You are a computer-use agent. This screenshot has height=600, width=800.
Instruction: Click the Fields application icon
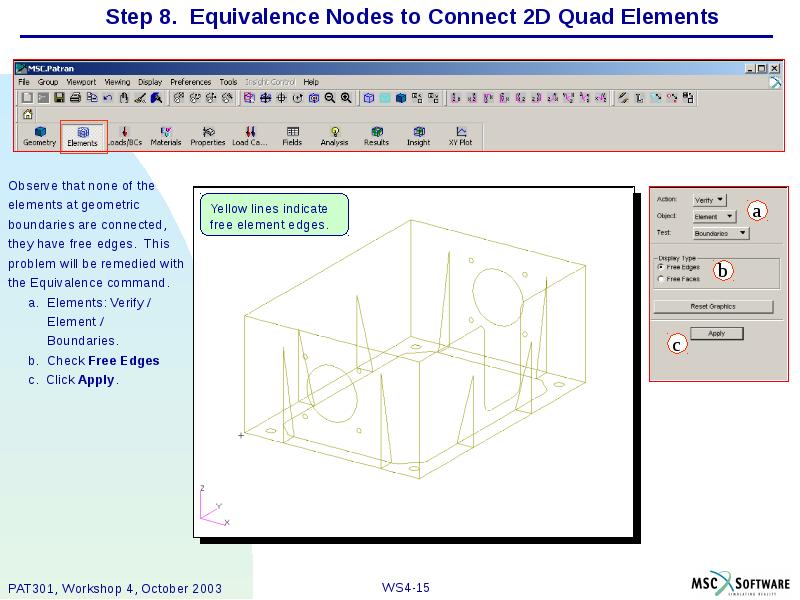(x=293, y=134)
